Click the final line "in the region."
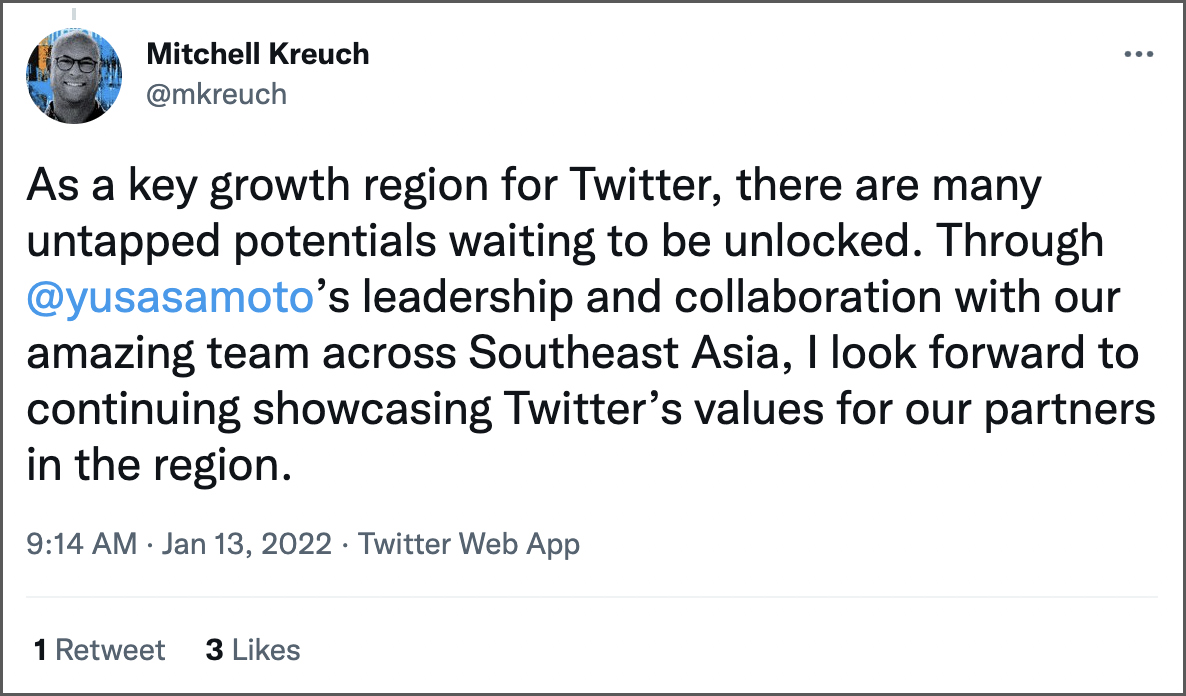The height and width of the screenshot is (696, 1186). tap(159, 467)
